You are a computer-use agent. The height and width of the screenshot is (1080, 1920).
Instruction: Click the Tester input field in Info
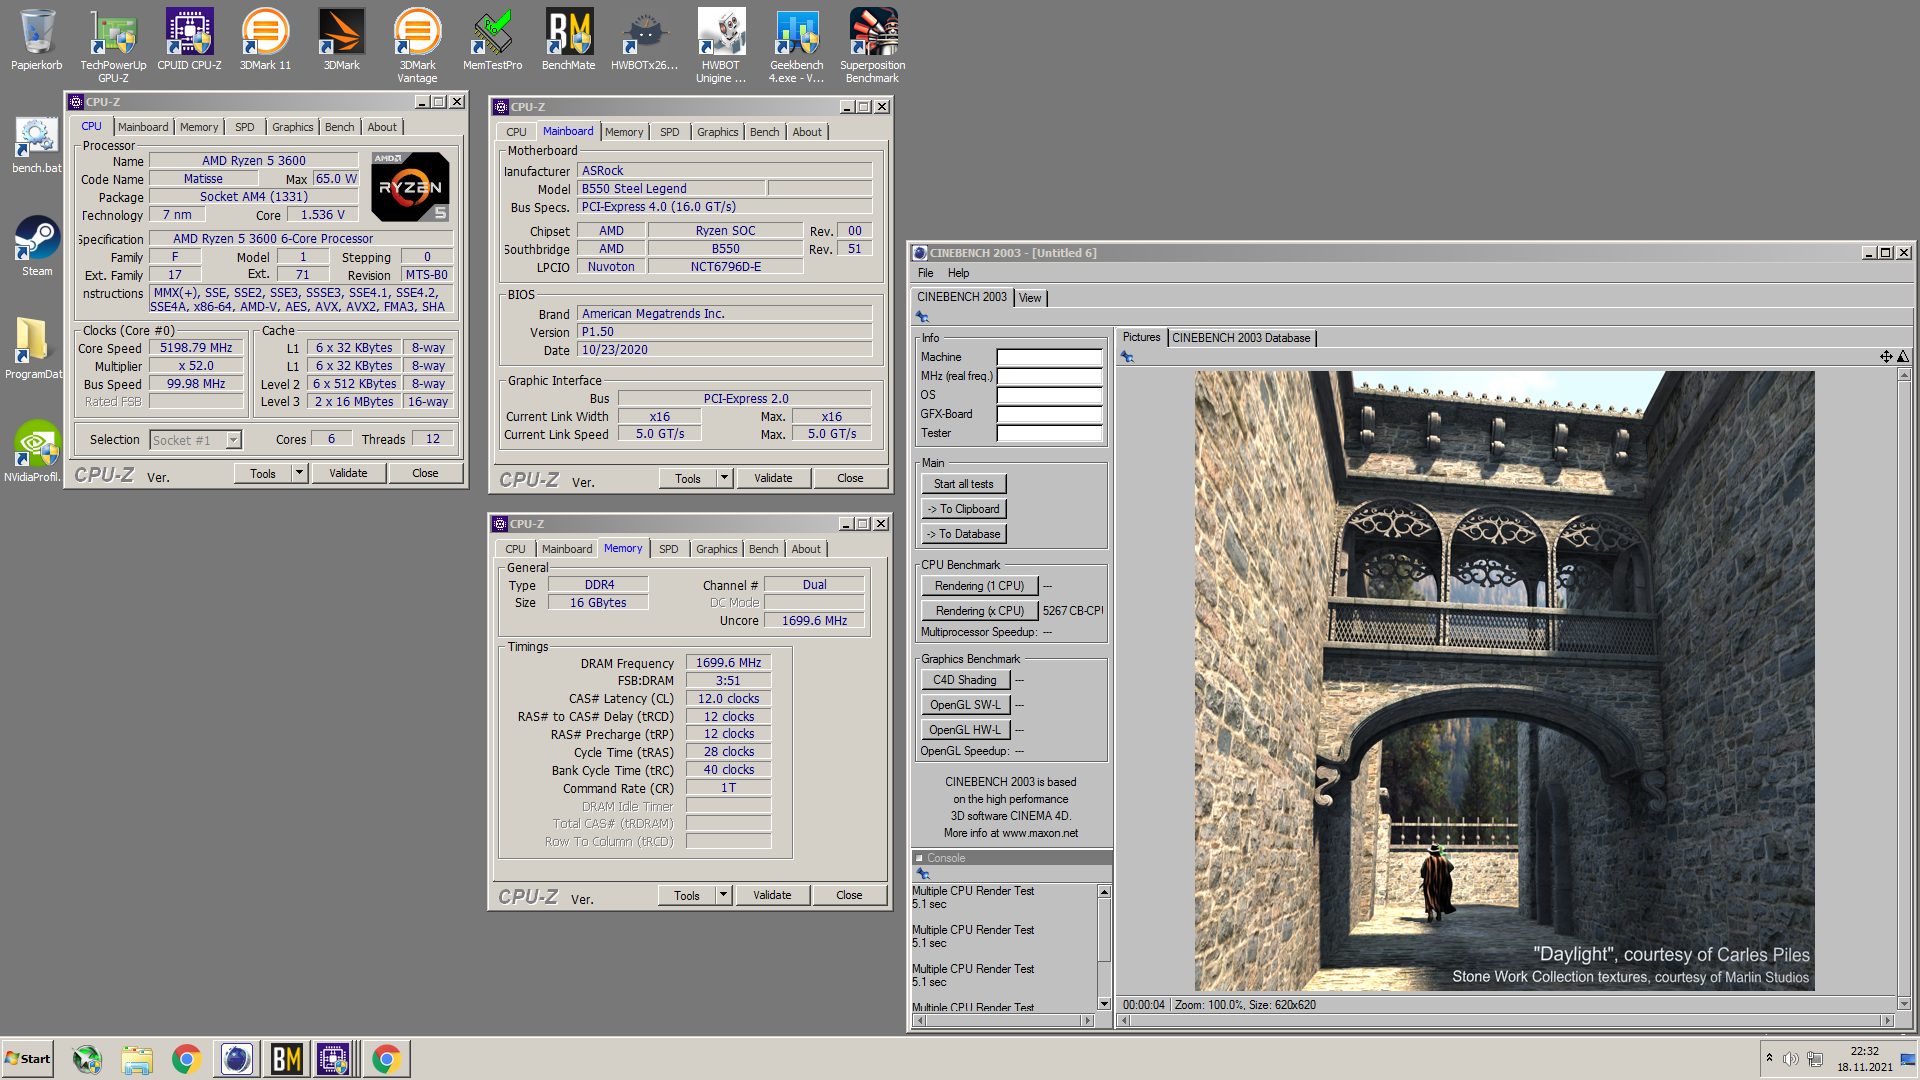pyautogui.click(x=1049, y=433)
